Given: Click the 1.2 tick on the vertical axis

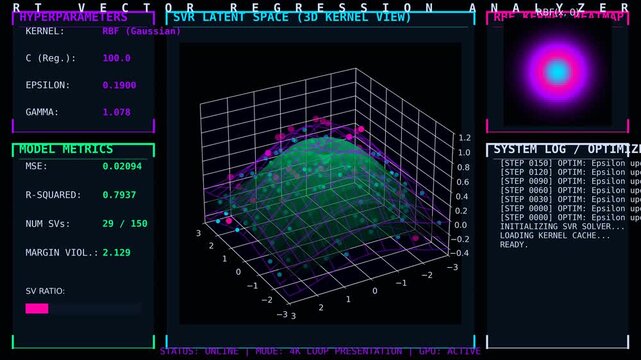Looking at the screenshot, I should pyautogui.click(x=464, y=138).
